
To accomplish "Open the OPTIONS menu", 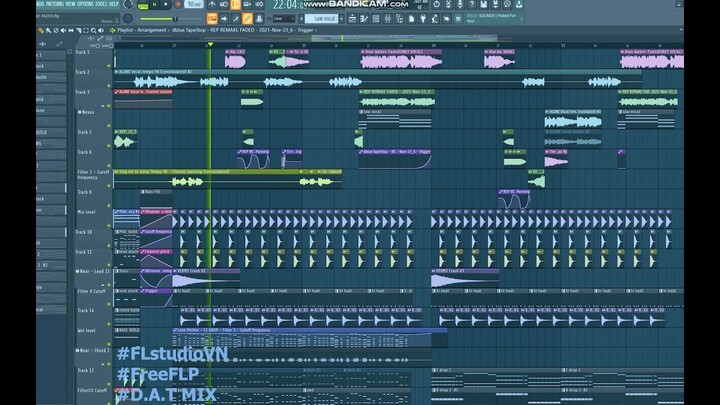I will click(x=85, y=4).
